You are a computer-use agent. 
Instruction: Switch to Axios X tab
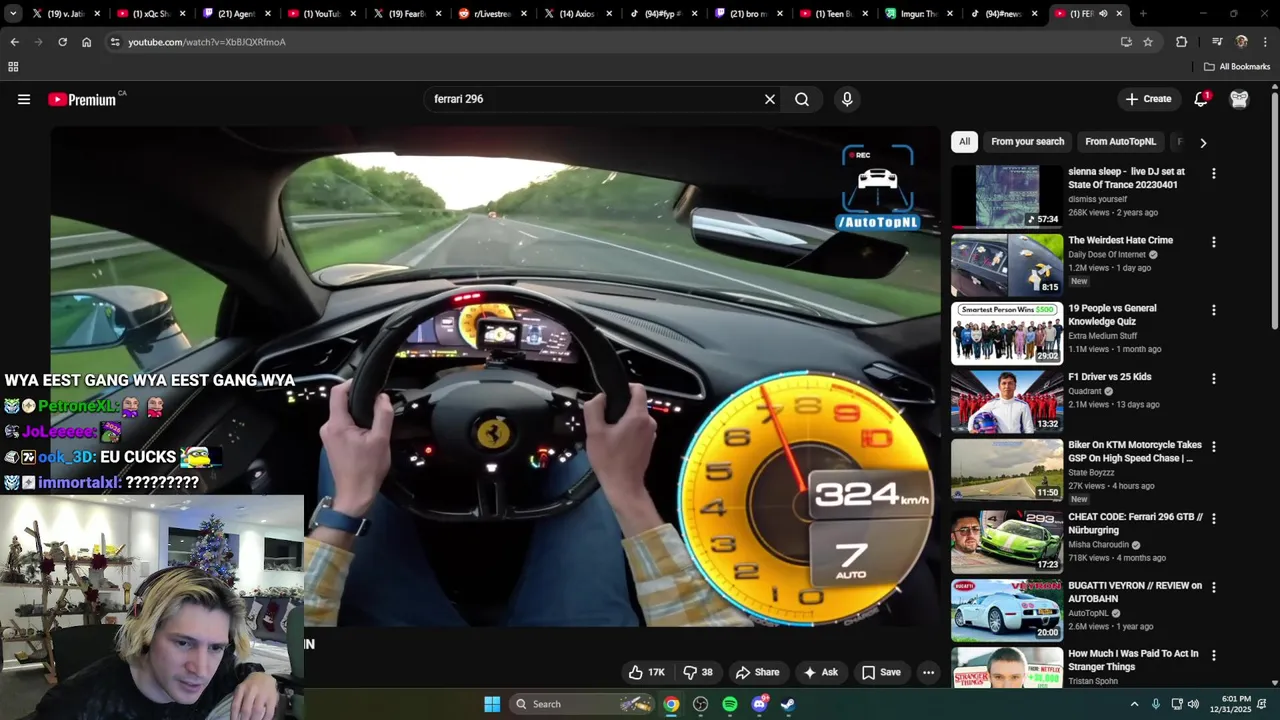pyautogui.click(x=578, y=14)
